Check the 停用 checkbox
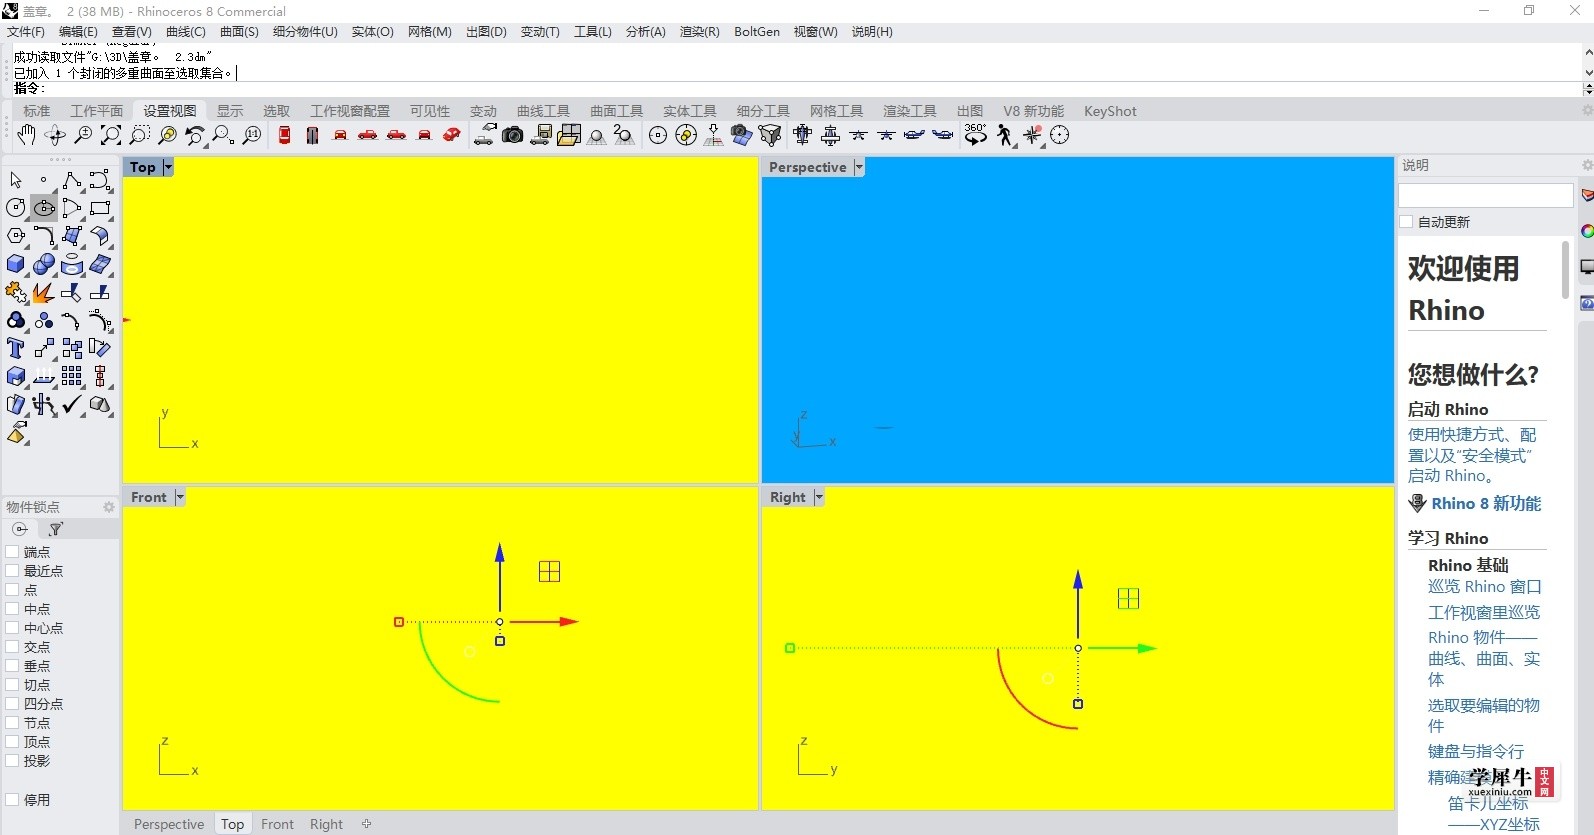The height and width of the screenshot is (835, 1594). (12, 800)
